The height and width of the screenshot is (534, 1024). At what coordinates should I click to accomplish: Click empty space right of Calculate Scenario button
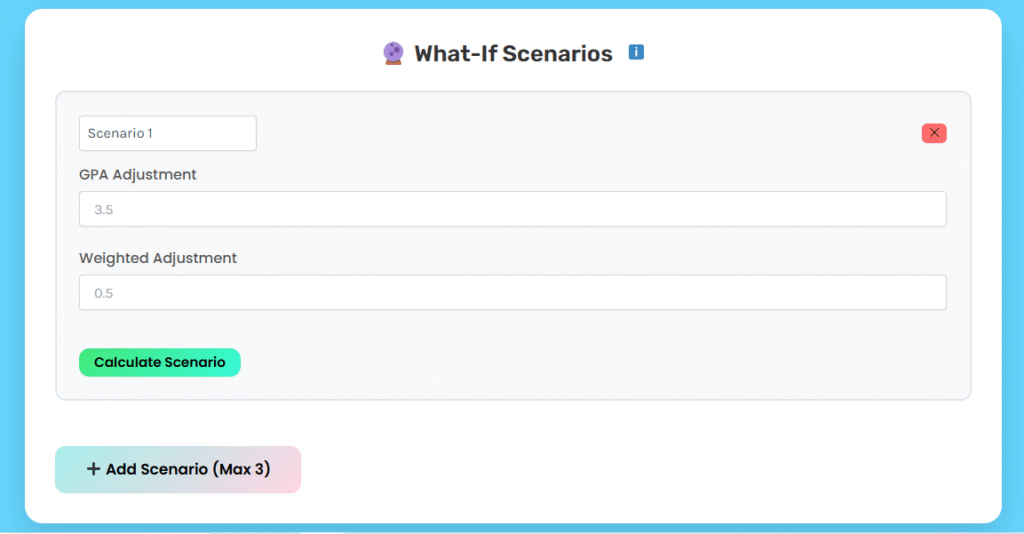[x=600, y=362]
